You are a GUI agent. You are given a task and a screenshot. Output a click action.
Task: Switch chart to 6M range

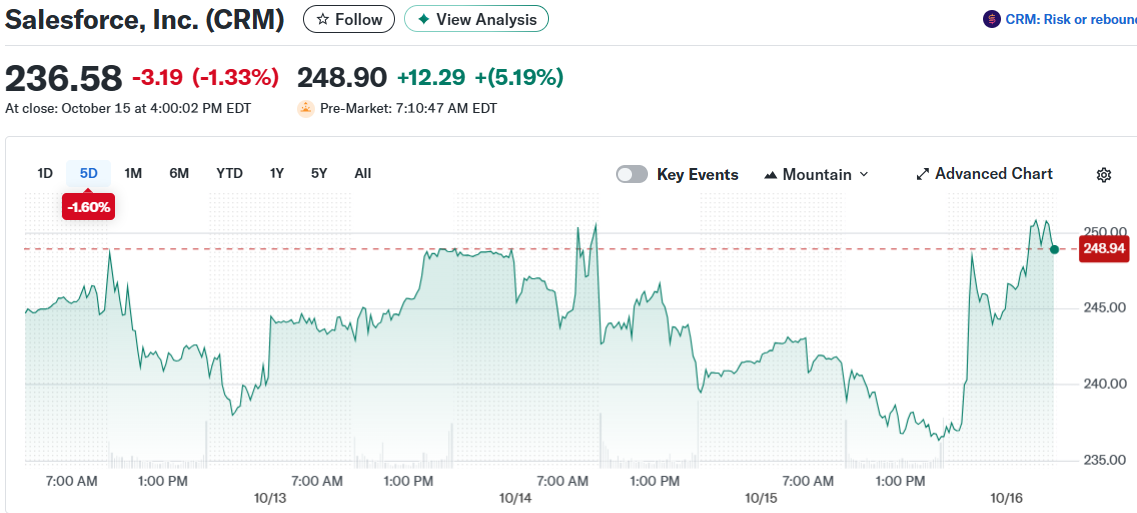179,173
